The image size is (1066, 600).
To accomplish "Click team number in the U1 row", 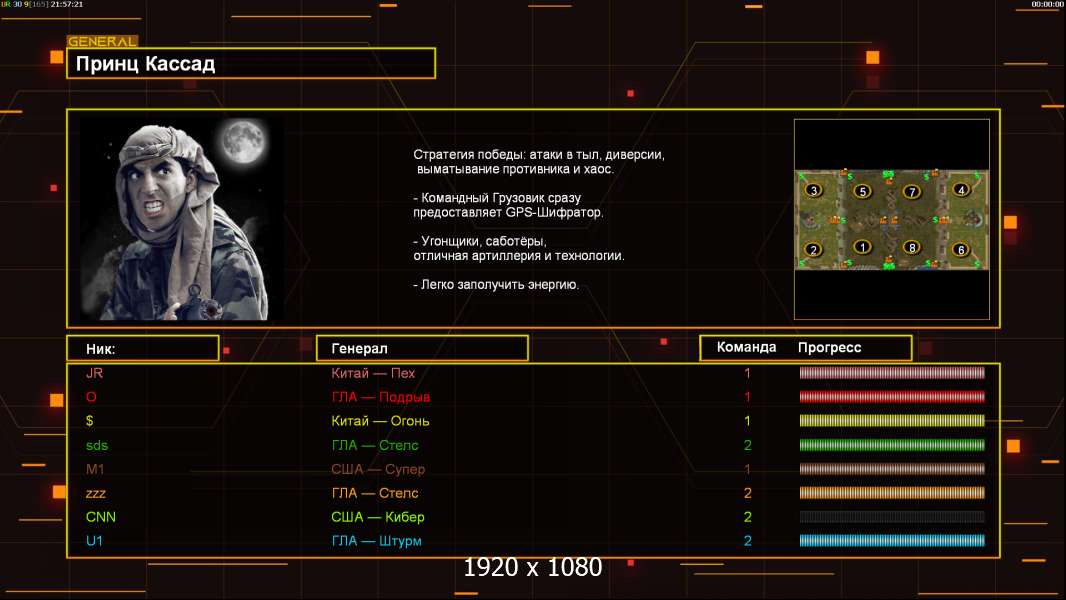I will 747,541.
